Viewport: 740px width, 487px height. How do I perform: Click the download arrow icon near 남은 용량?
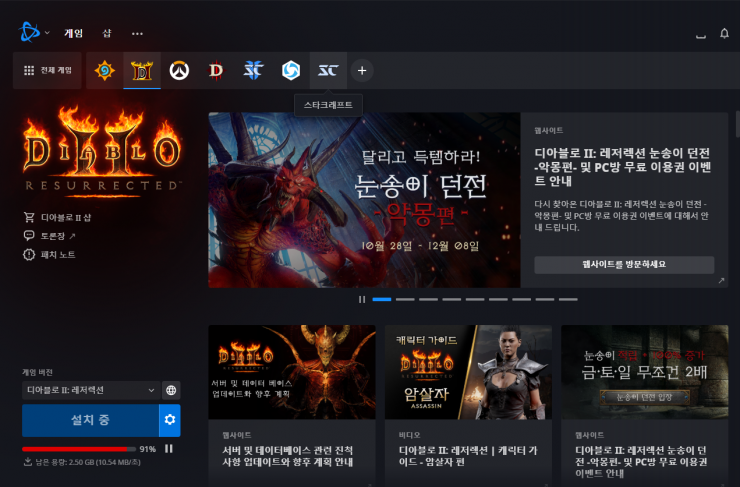click(28, 462)
